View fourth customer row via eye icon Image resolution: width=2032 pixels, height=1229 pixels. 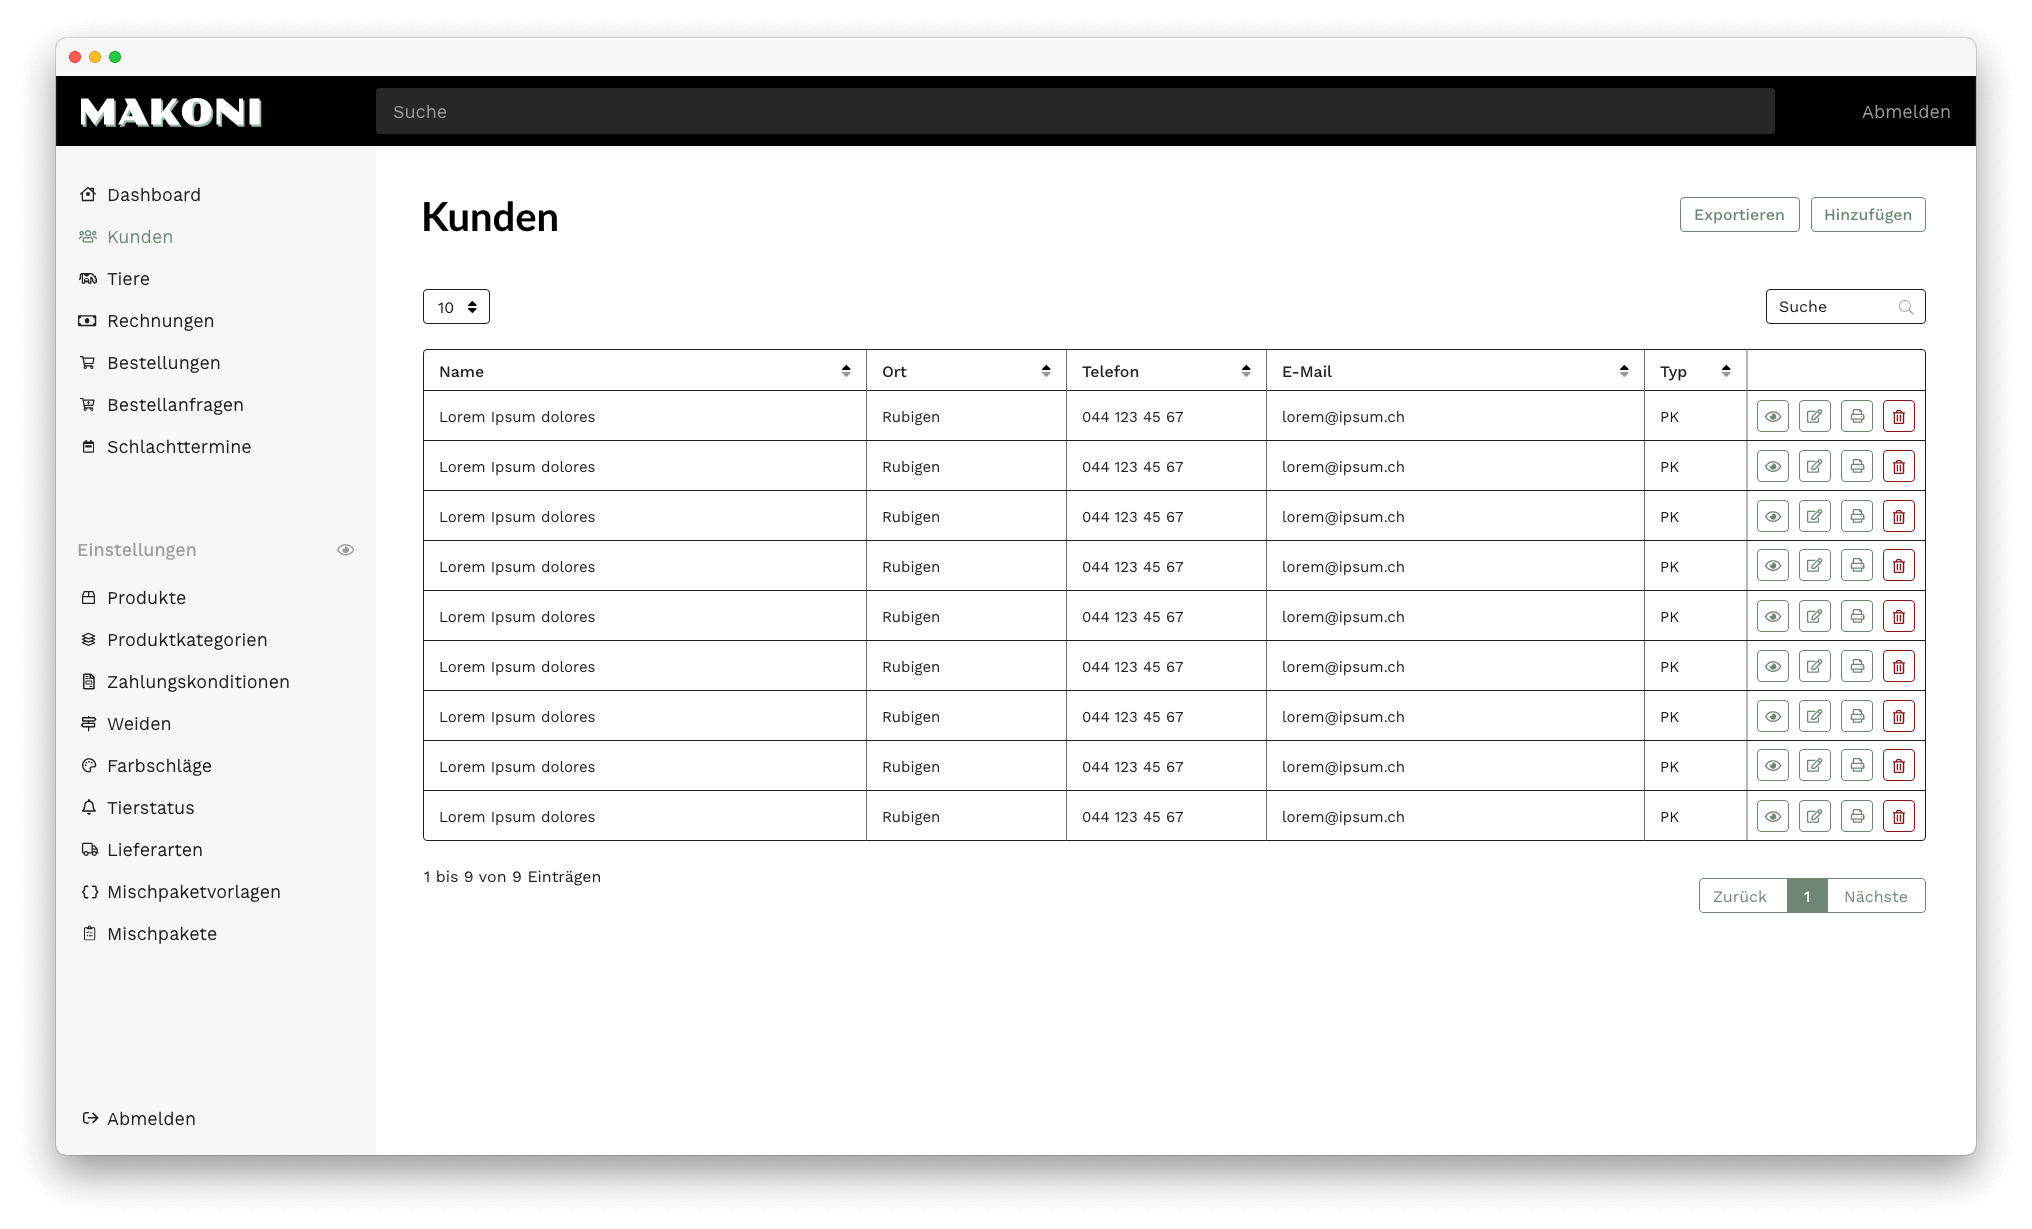point(1772,566)
